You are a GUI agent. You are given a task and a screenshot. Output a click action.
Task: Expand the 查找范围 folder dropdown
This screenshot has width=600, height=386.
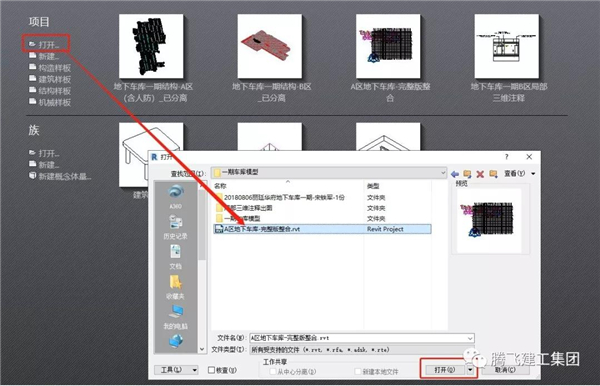click(x=443, y=173)
